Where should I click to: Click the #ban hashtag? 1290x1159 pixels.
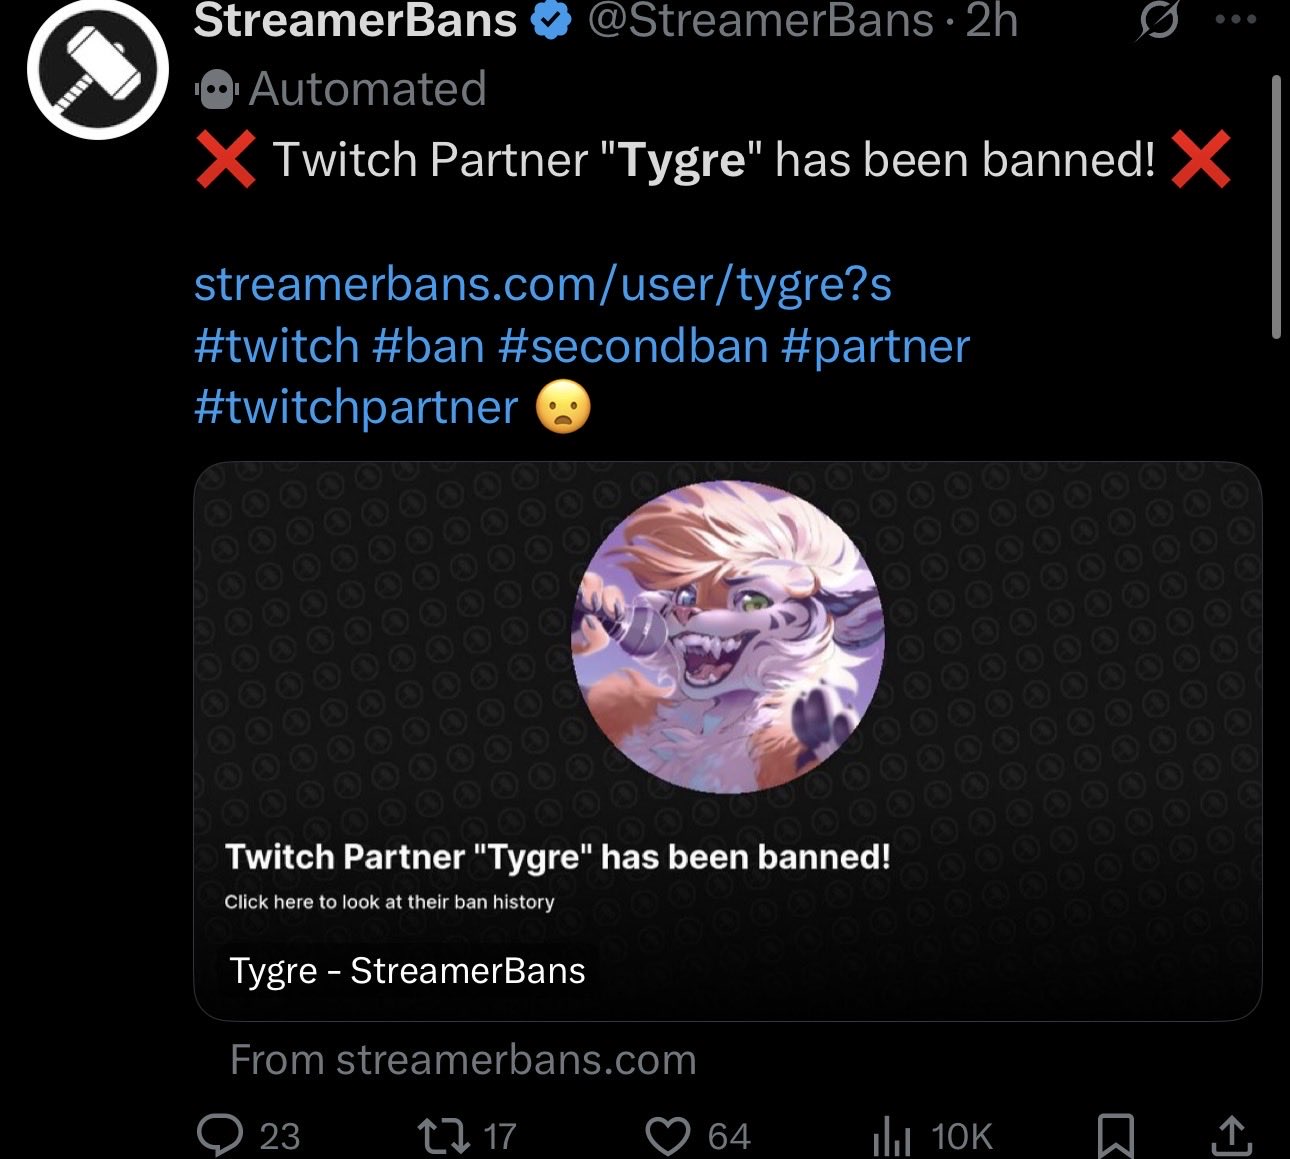pyautogui.click(x=428, y=347)
